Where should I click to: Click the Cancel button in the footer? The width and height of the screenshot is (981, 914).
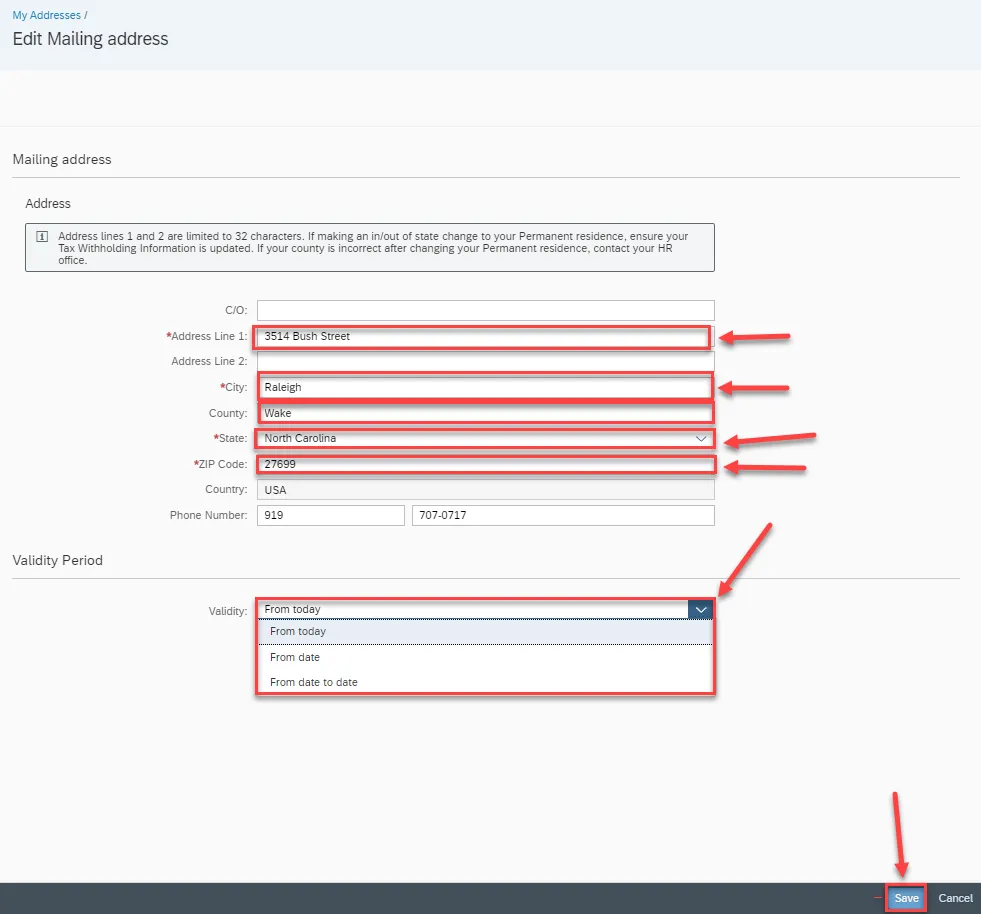[x=955, y=898]
